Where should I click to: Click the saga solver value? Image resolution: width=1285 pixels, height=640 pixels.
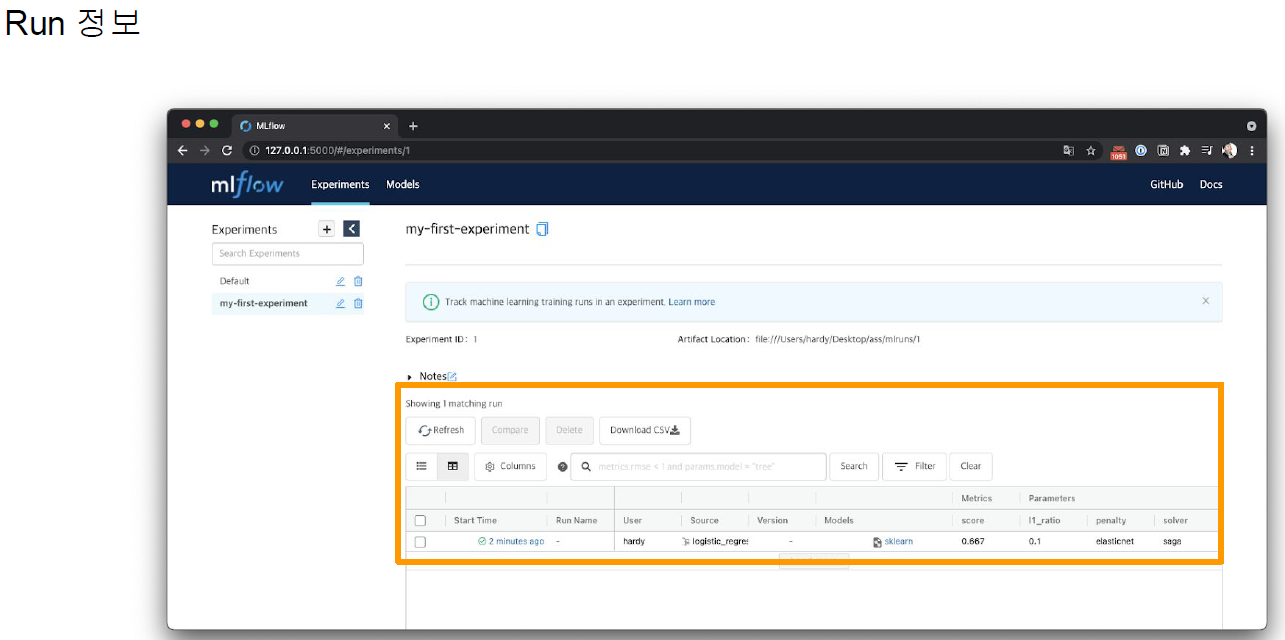click(x=1172, y=542)
